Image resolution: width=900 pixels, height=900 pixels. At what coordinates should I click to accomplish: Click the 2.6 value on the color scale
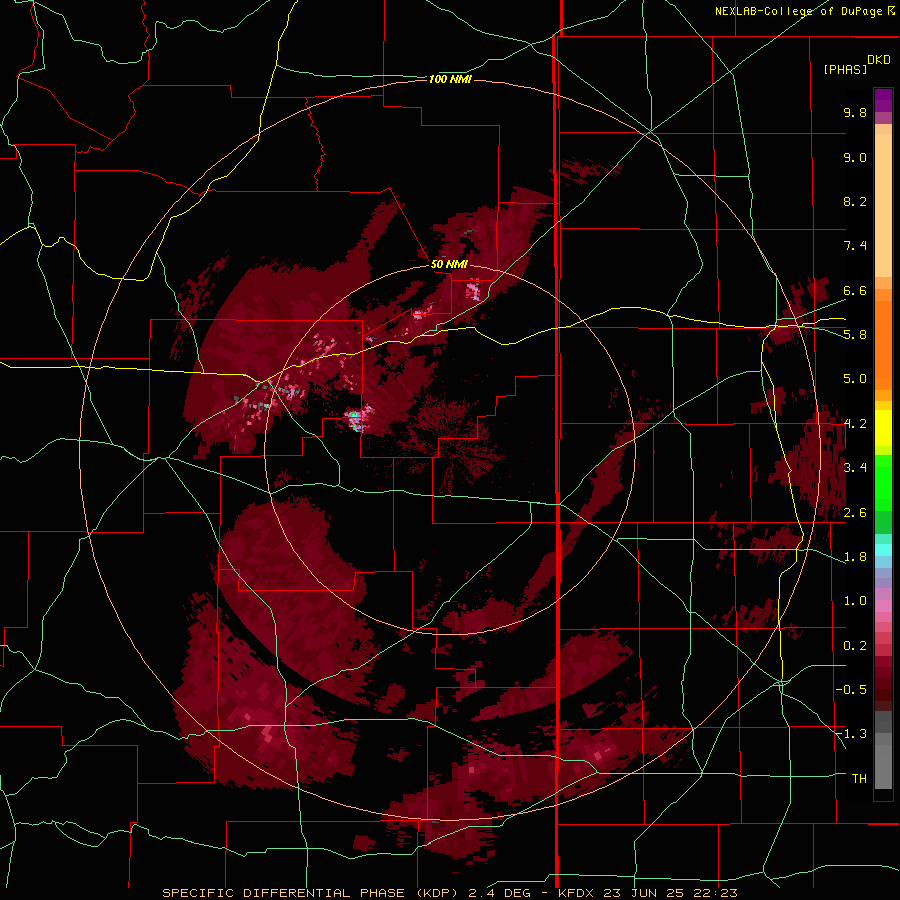tap(855, 513)
